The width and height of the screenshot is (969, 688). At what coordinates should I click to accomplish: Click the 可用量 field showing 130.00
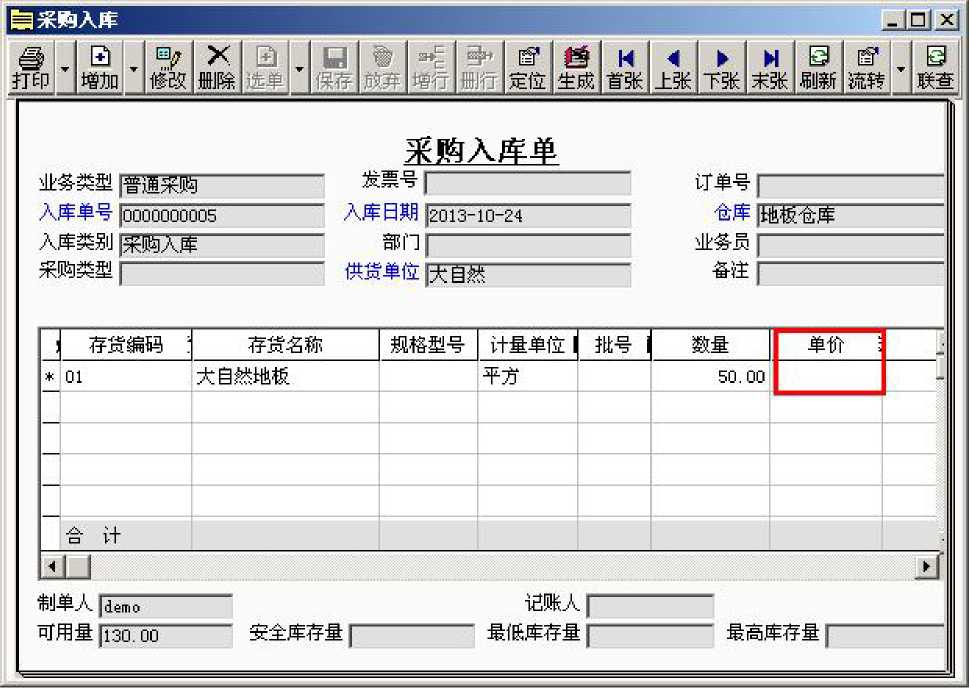click(166, 635)
